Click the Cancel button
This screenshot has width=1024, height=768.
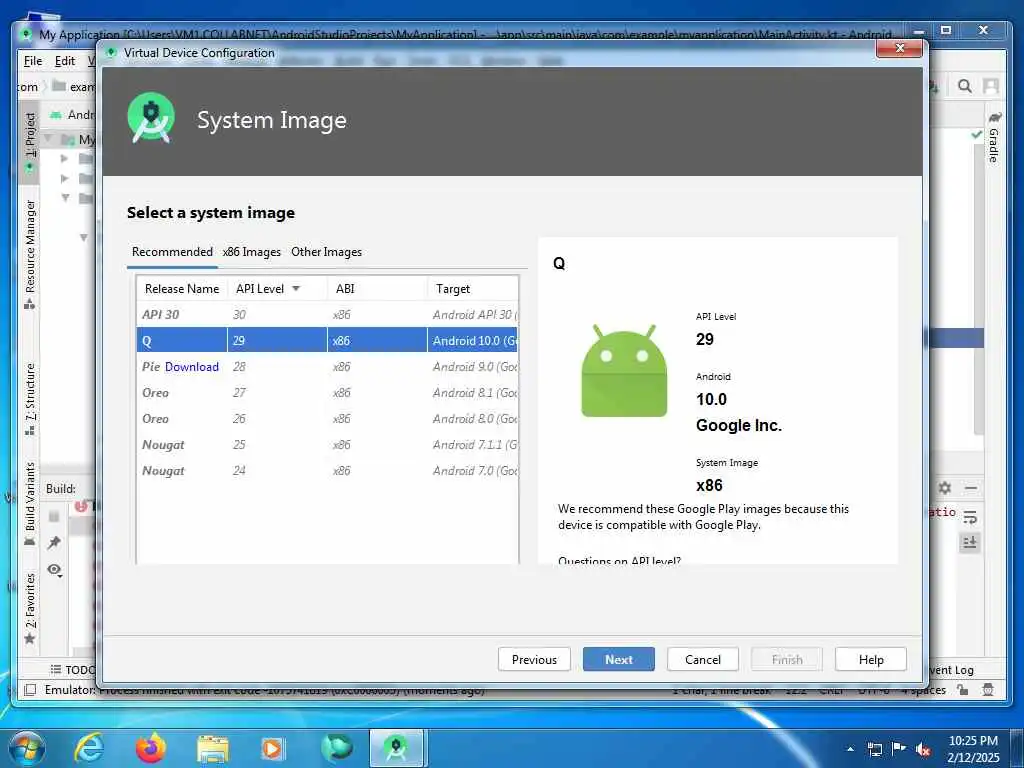[x=703, y=660]
